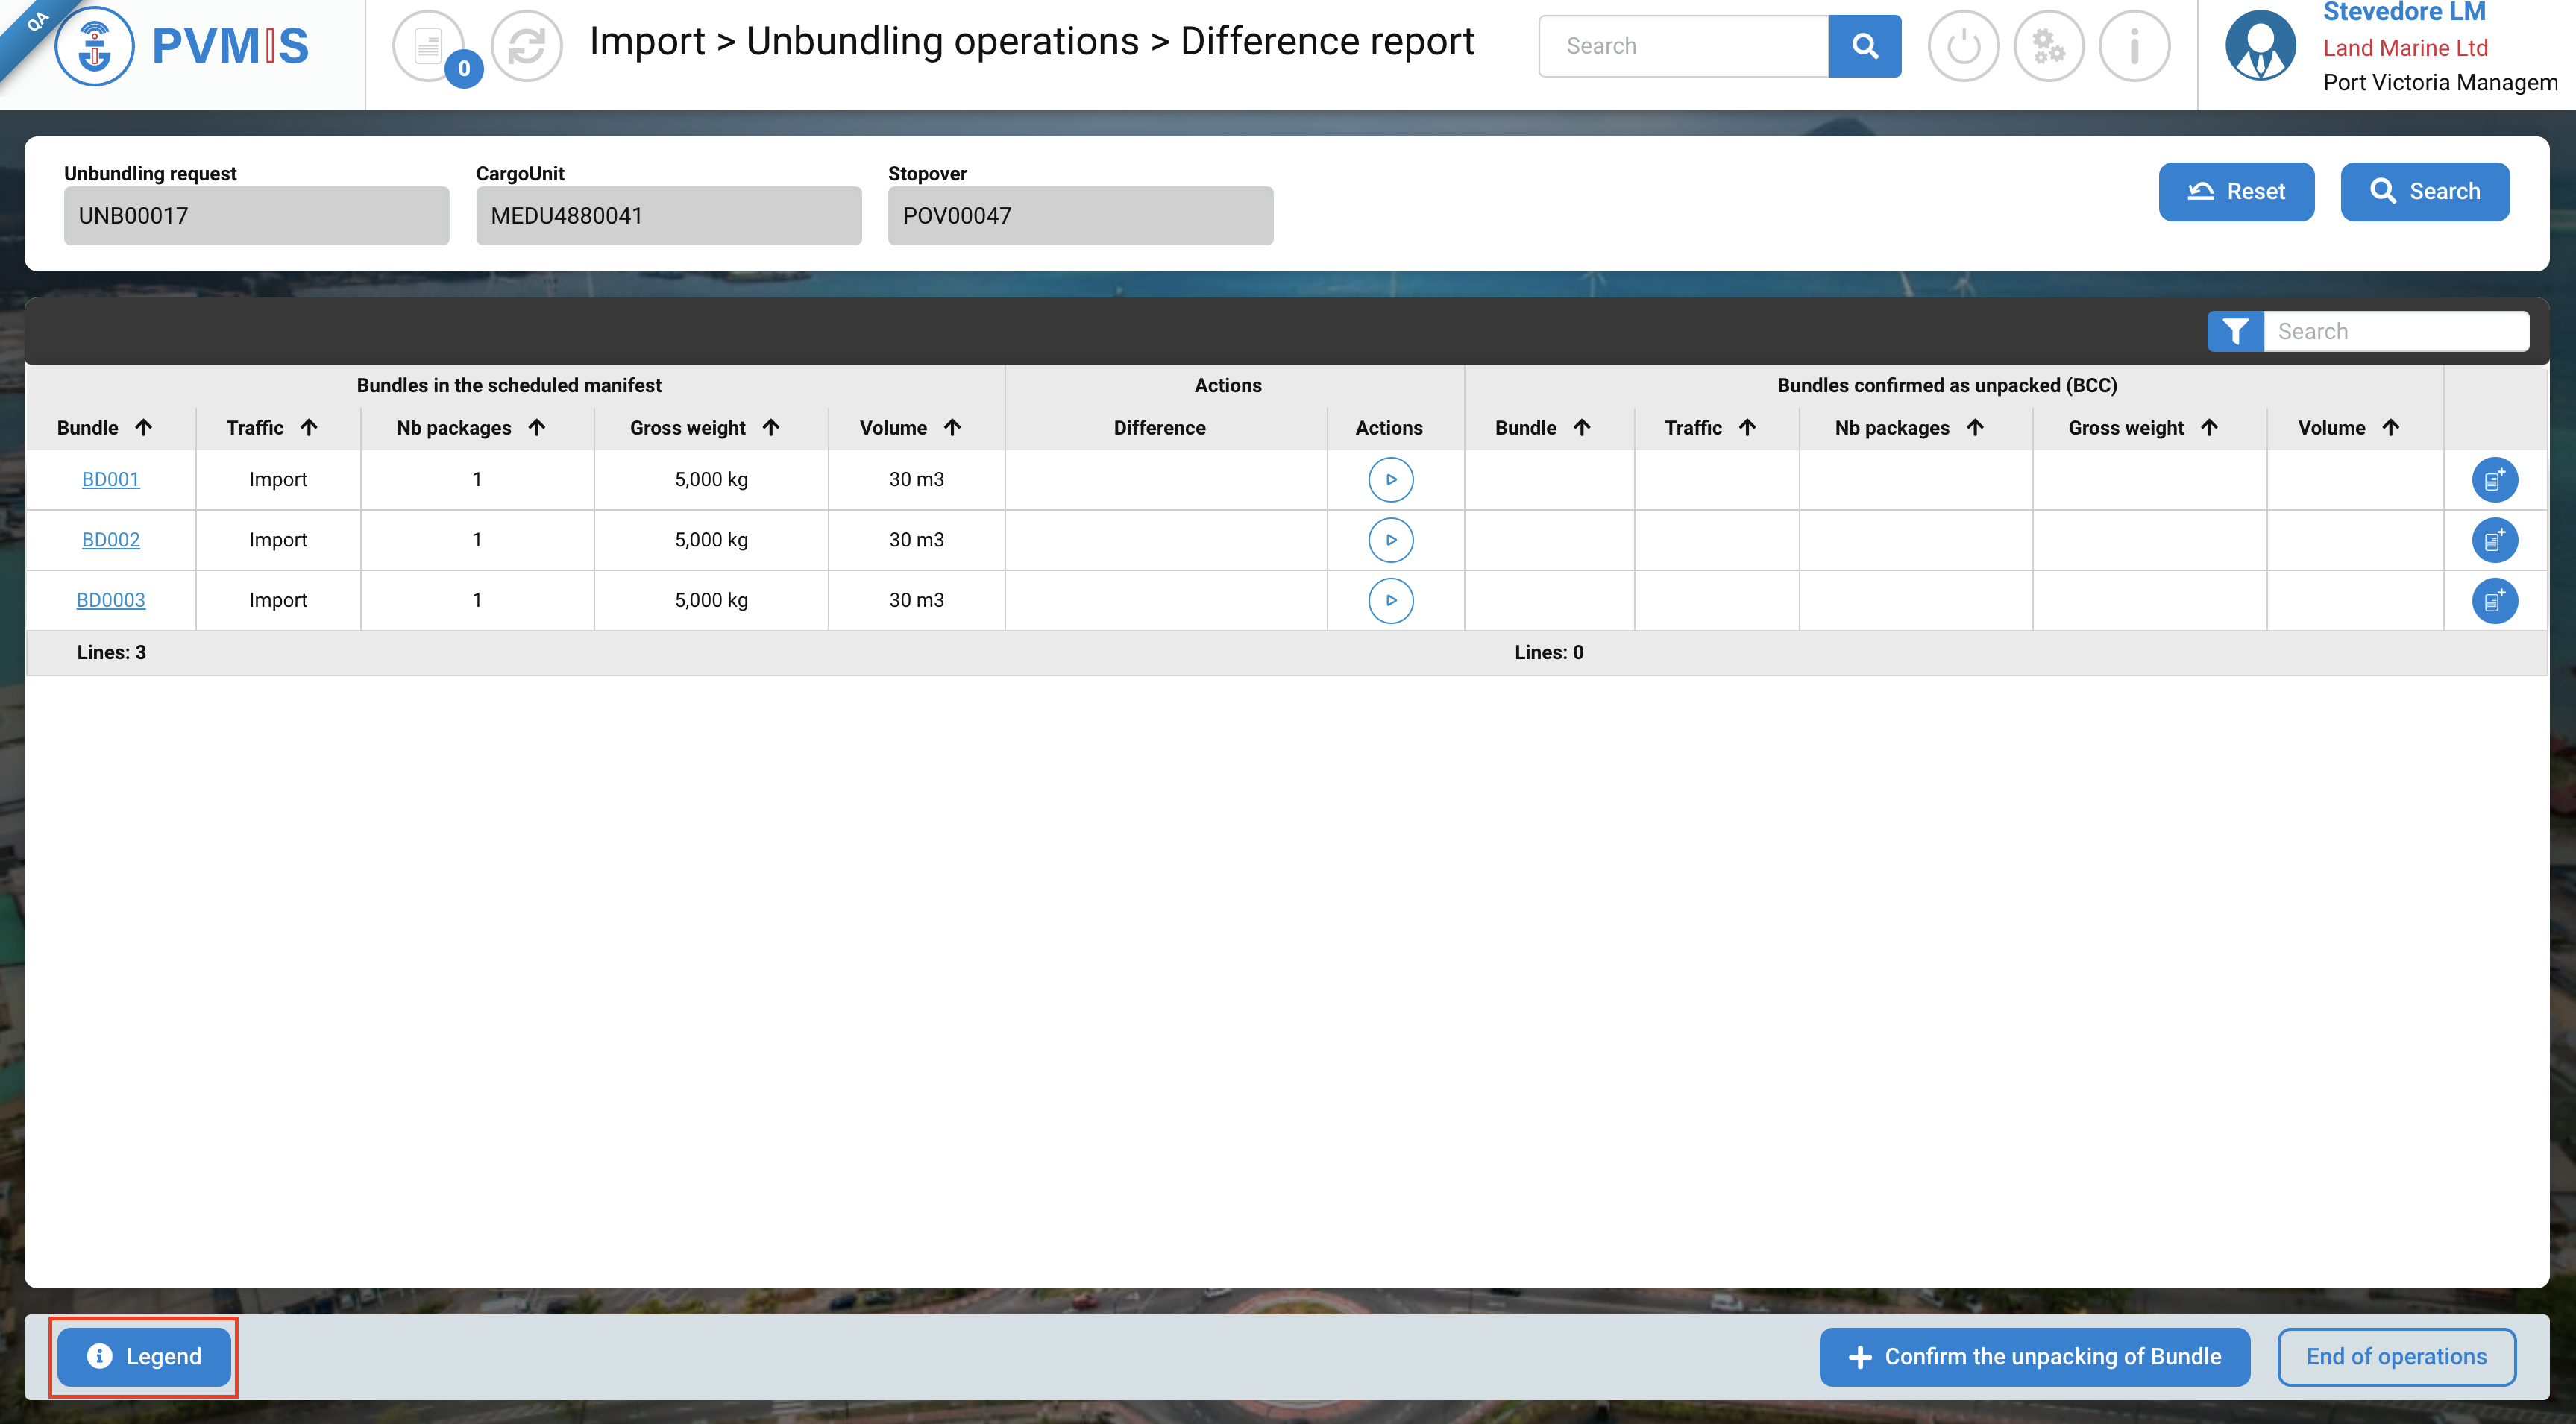The height and width of the screenshot is (1424, 2576).
Task: Open the document notifications icon
Action: (429, 46)
